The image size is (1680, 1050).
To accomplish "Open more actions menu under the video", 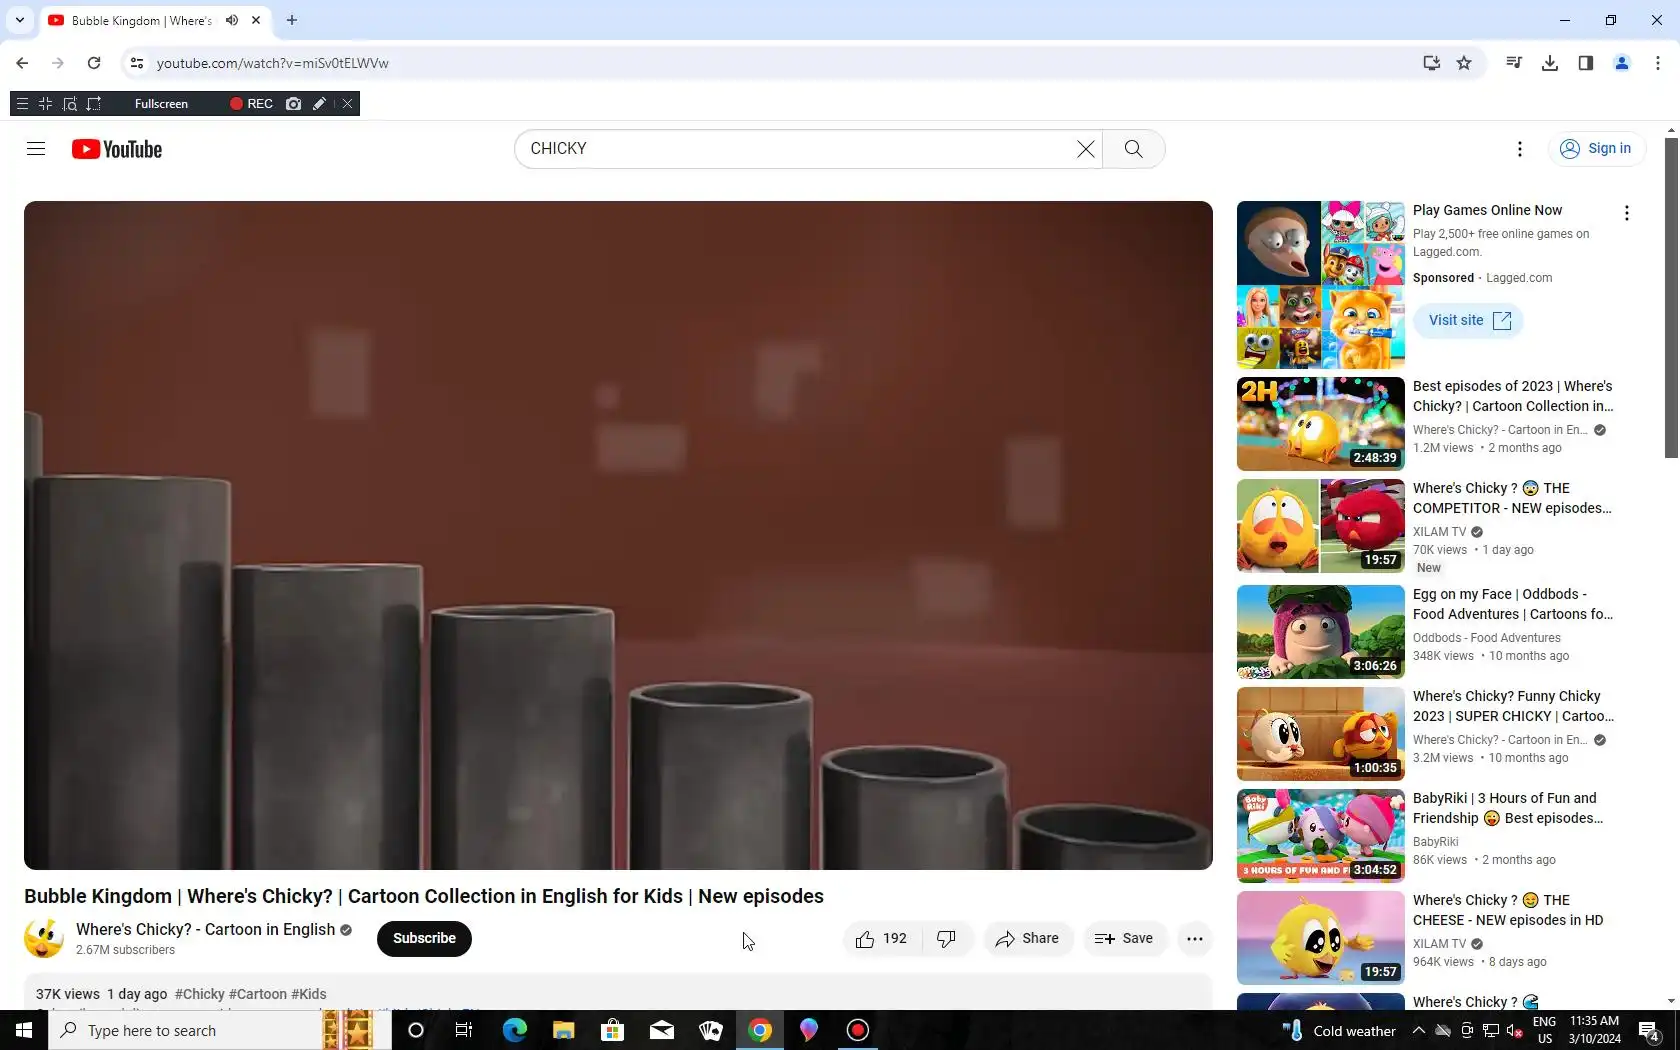I will [1194, 939].
